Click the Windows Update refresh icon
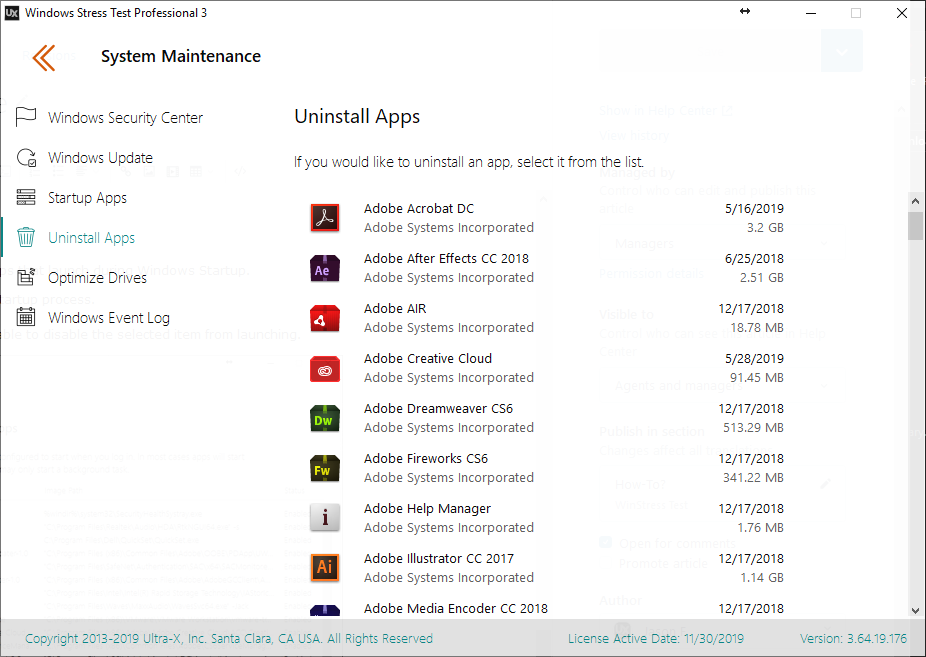926x657 pixels. coord(27,157)
